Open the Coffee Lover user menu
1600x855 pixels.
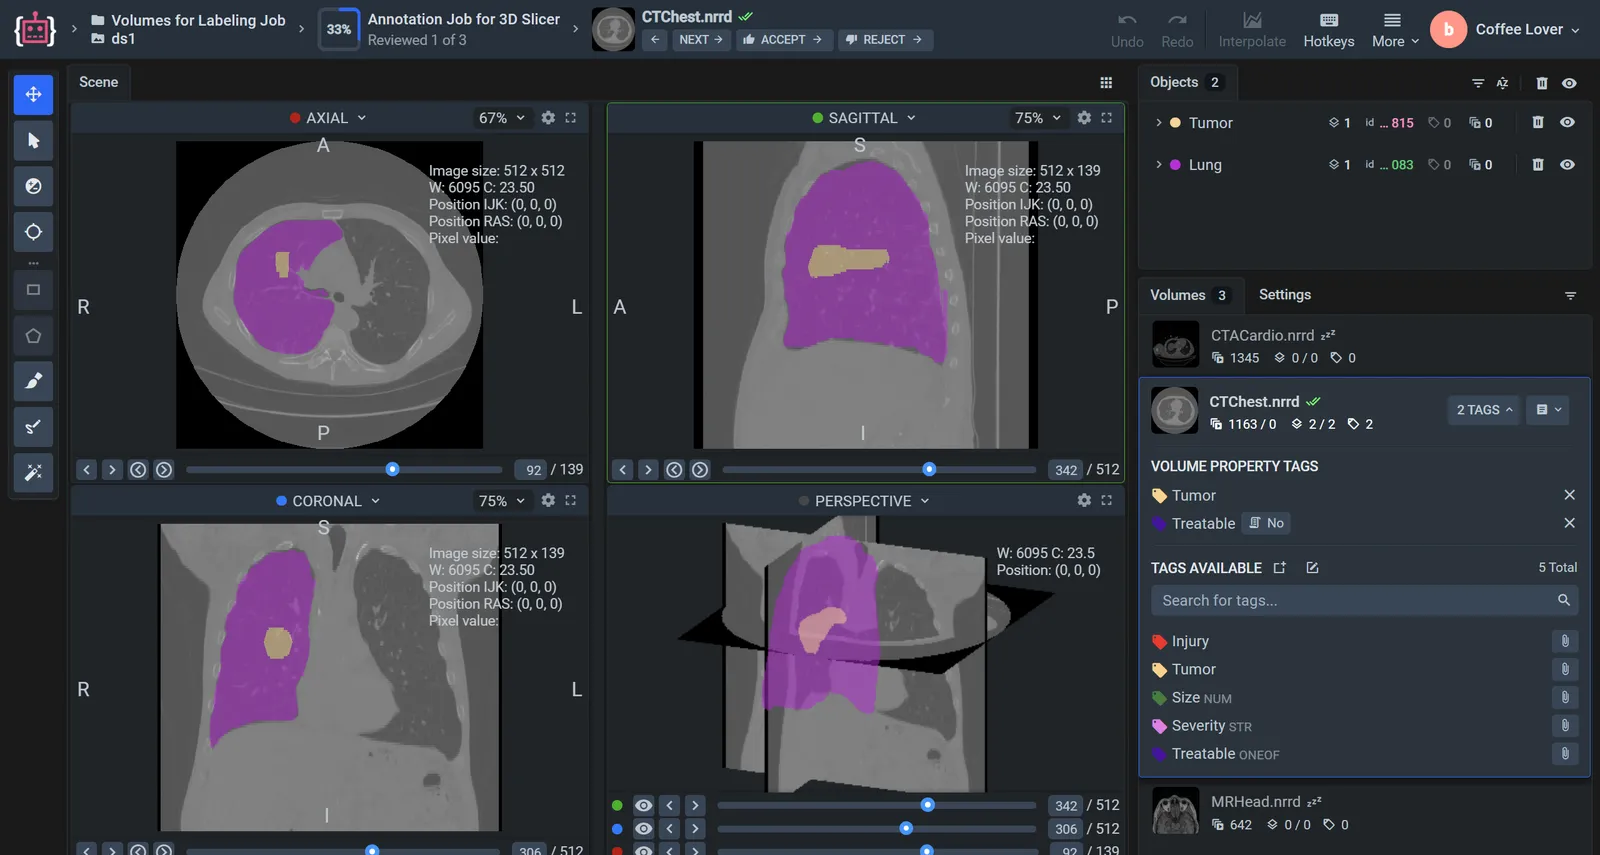coord(1506,30)
